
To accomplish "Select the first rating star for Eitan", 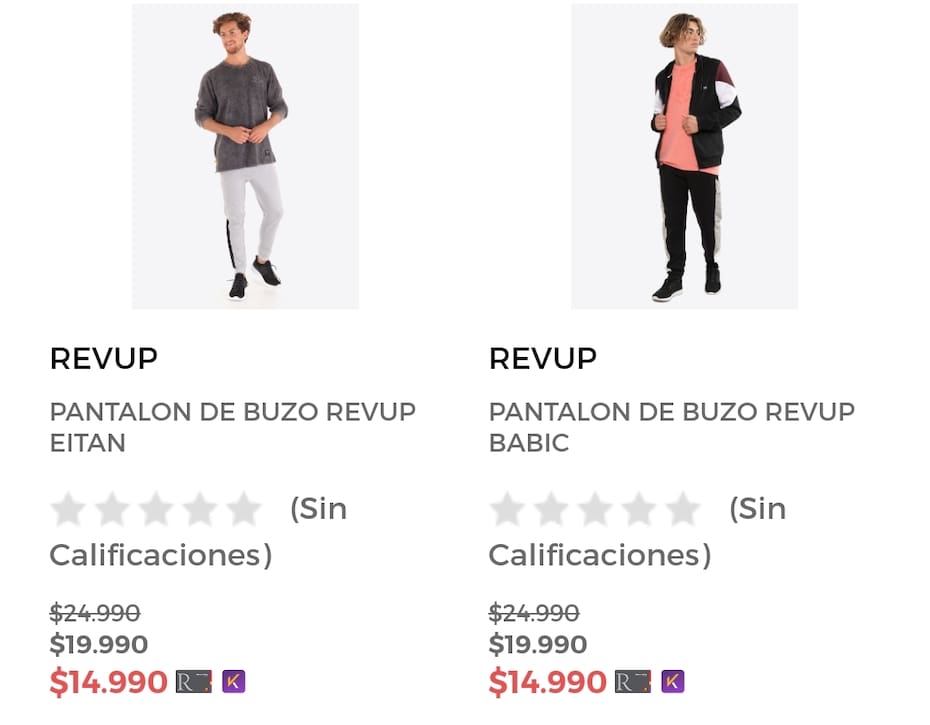I will click(x=68, y=509).
